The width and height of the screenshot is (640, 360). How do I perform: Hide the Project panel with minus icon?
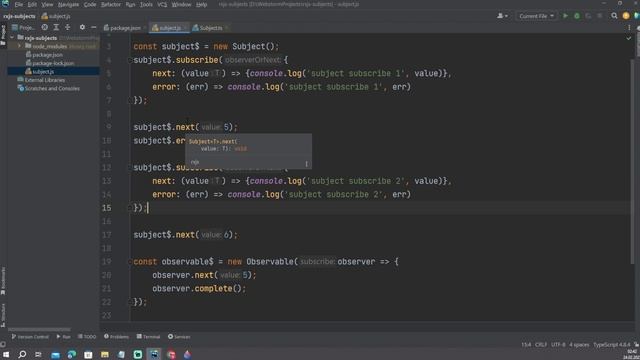(x=93, y=27)
